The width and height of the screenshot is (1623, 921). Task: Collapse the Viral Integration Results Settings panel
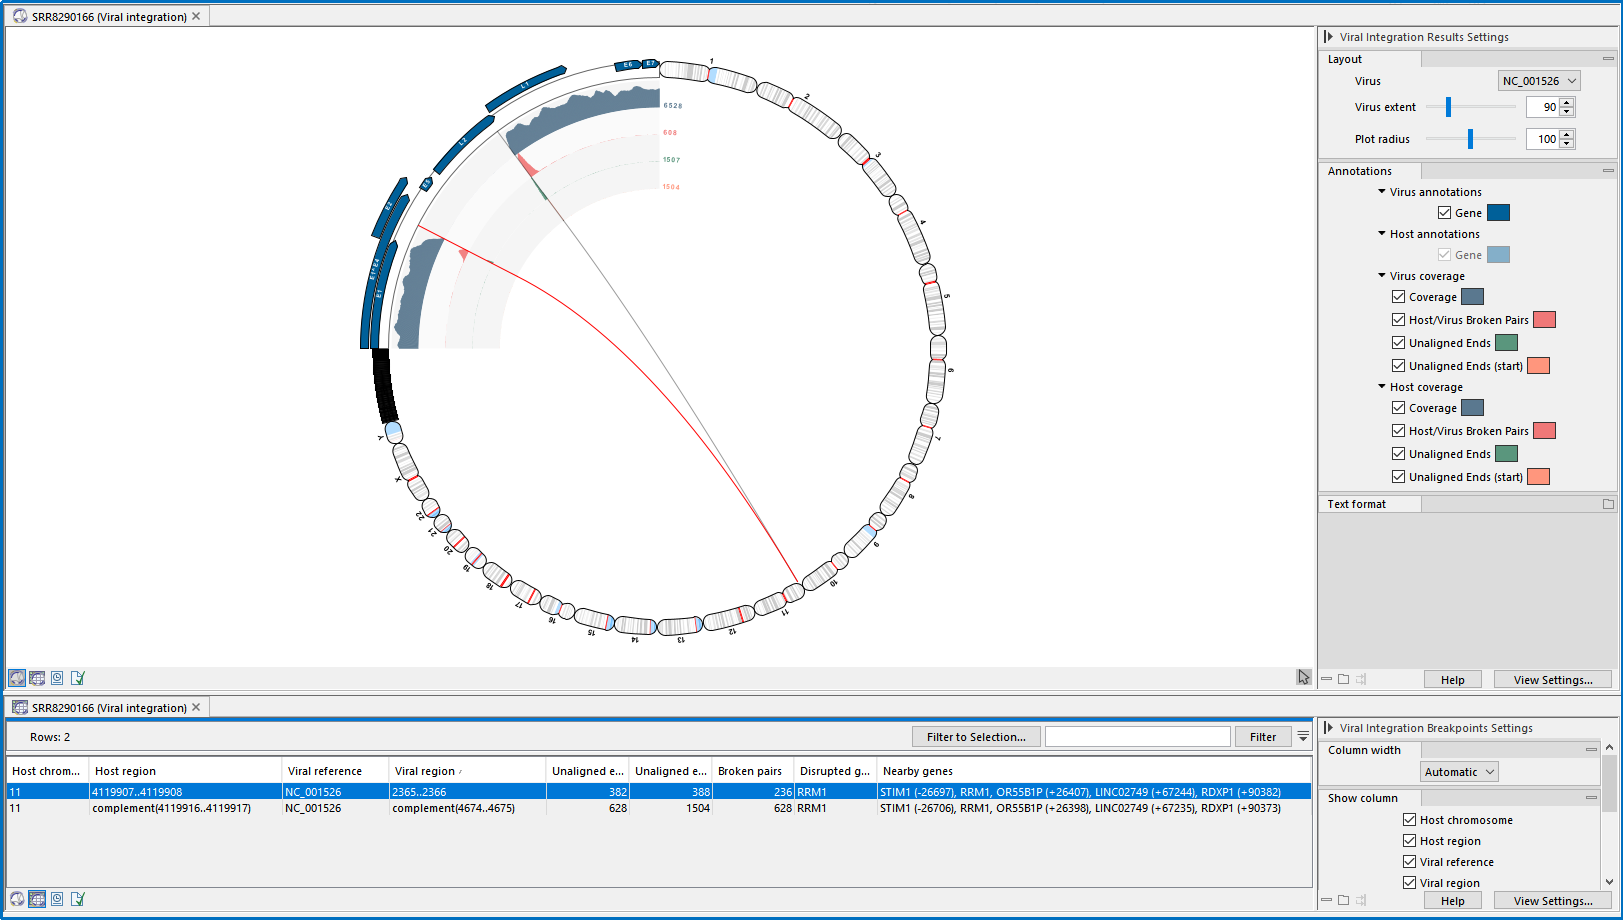[1329, 37]
